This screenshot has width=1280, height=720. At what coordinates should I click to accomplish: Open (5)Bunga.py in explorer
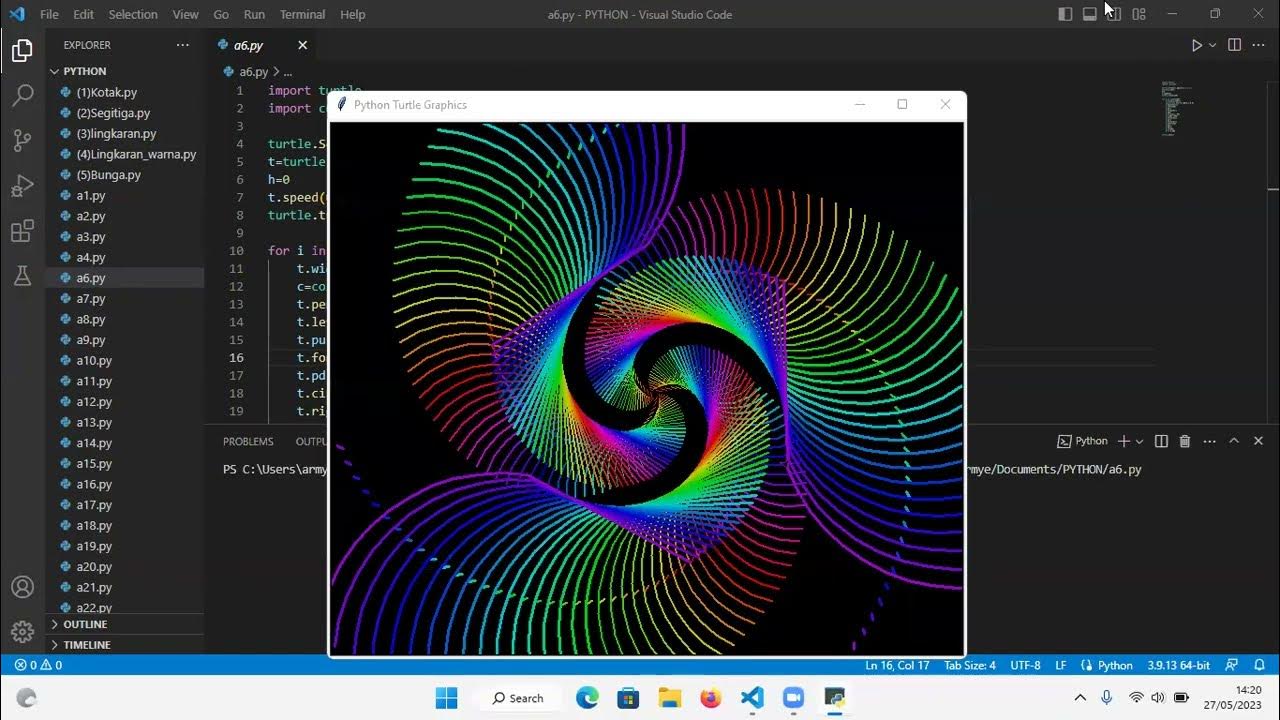click(108, 175)
